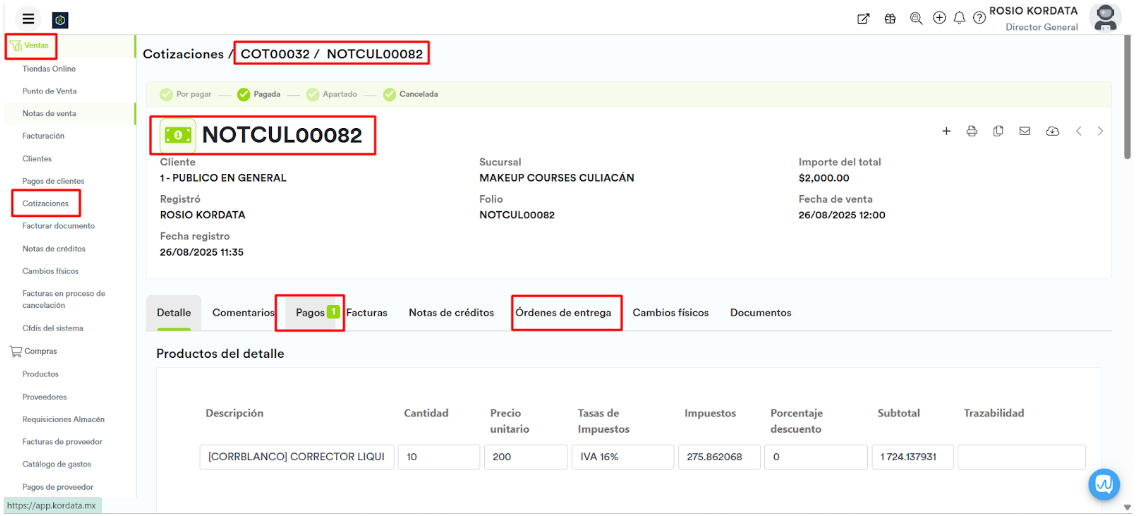Click the search magnifier icon in header
The width and height of the screenshot is (1137, 516).
(916, 18)
